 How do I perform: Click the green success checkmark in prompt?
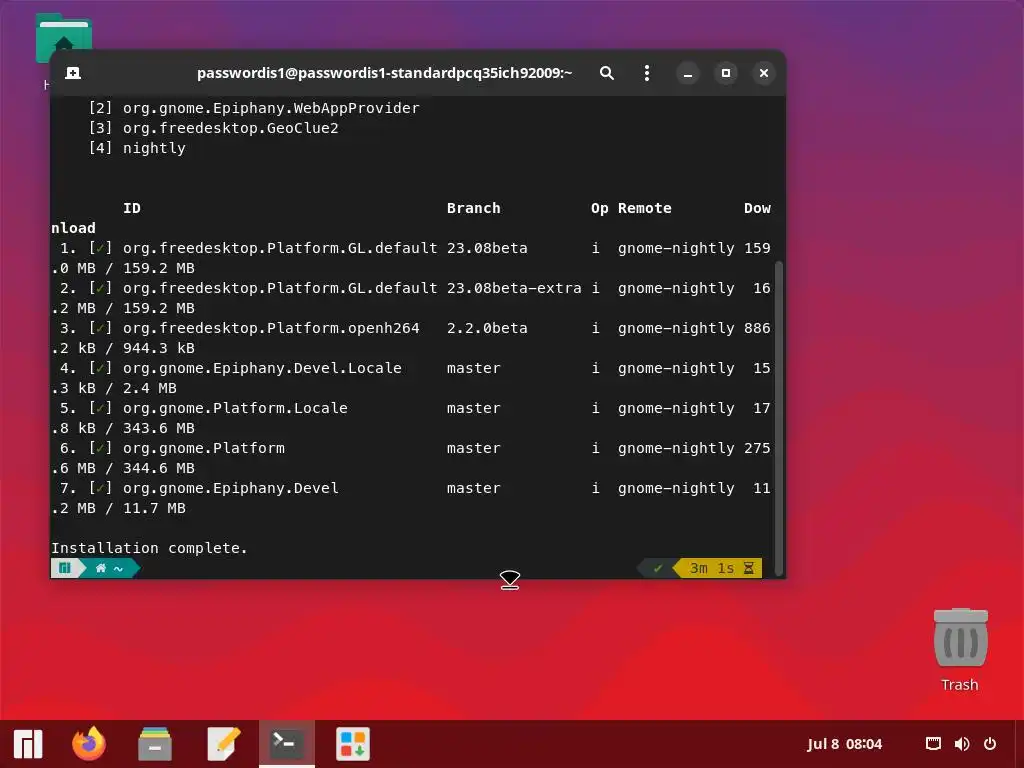[658, 568]
